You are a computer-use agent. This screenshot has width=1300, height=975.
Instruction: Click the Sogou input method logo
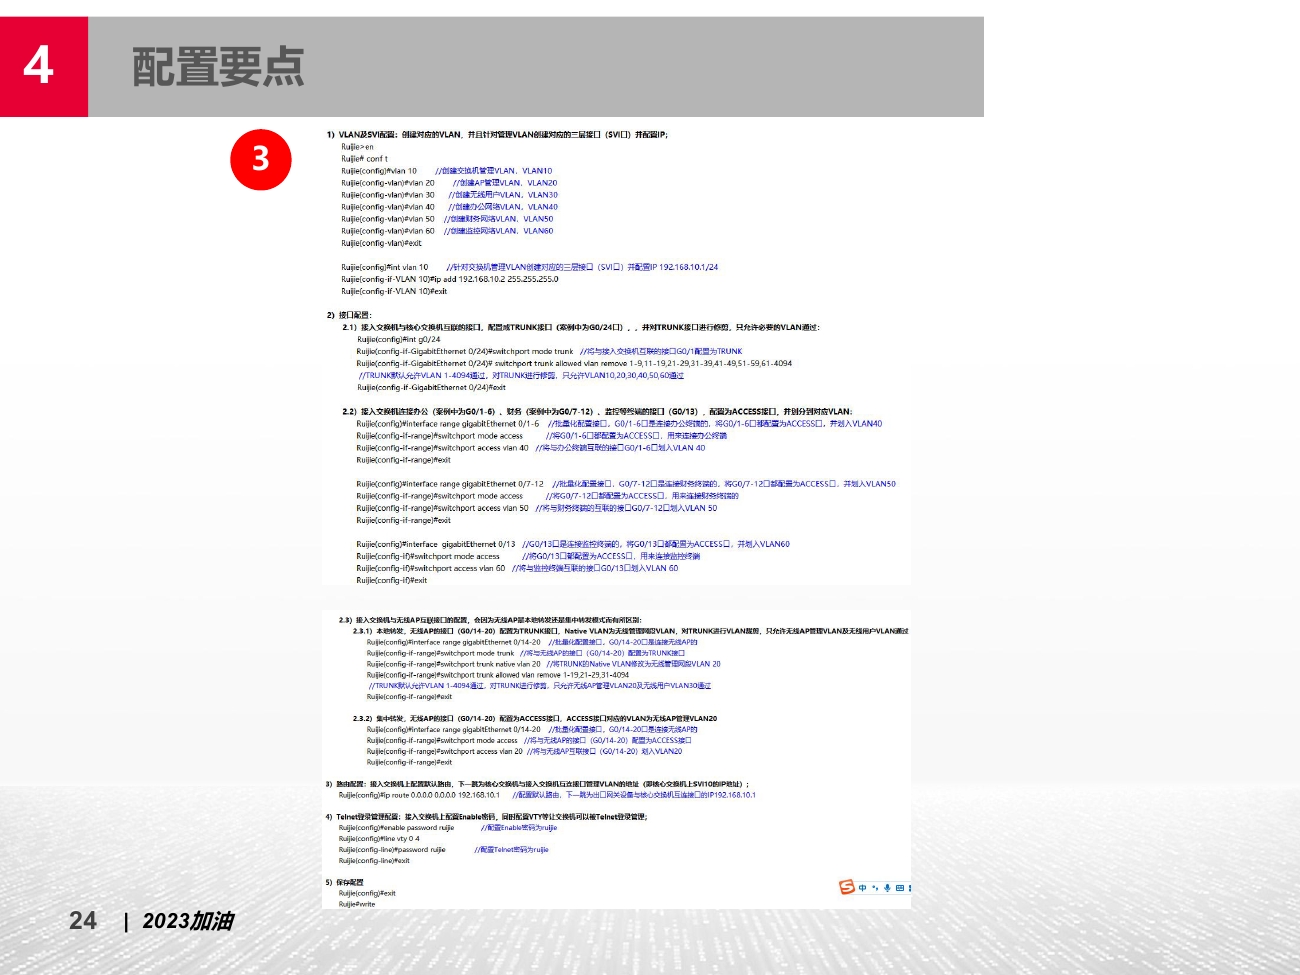point(846,887)
